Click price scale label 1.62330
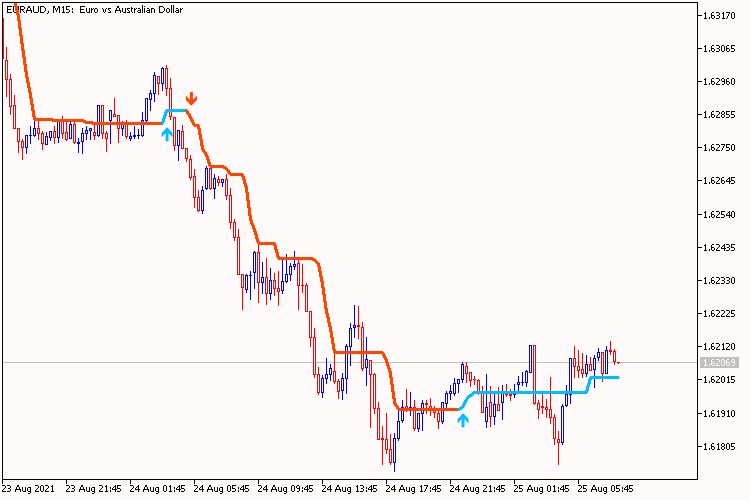This screenshot has height=500, width=750. tap(719, 280)
